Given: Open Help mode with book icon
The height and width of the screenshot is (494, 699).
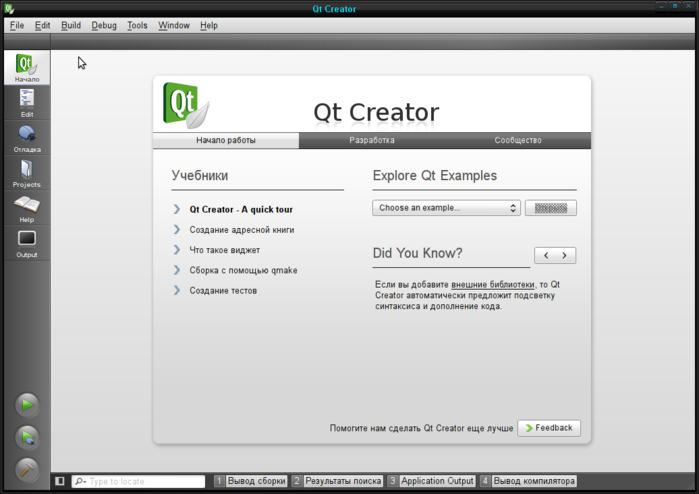Looking at the screenshot, I should pyautogui.click(x=27, y=208).
